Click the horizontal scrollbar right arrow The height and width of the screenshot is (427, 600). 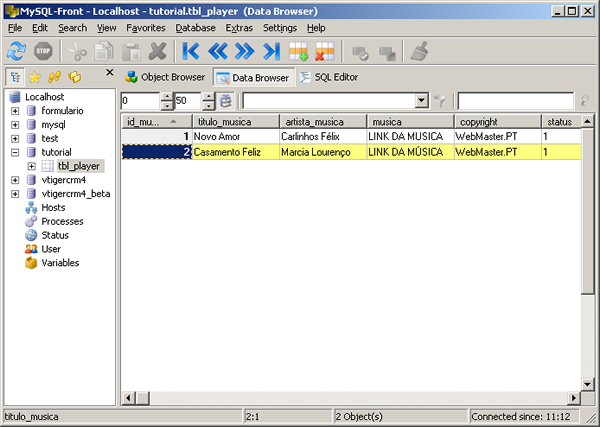point(574,398)
